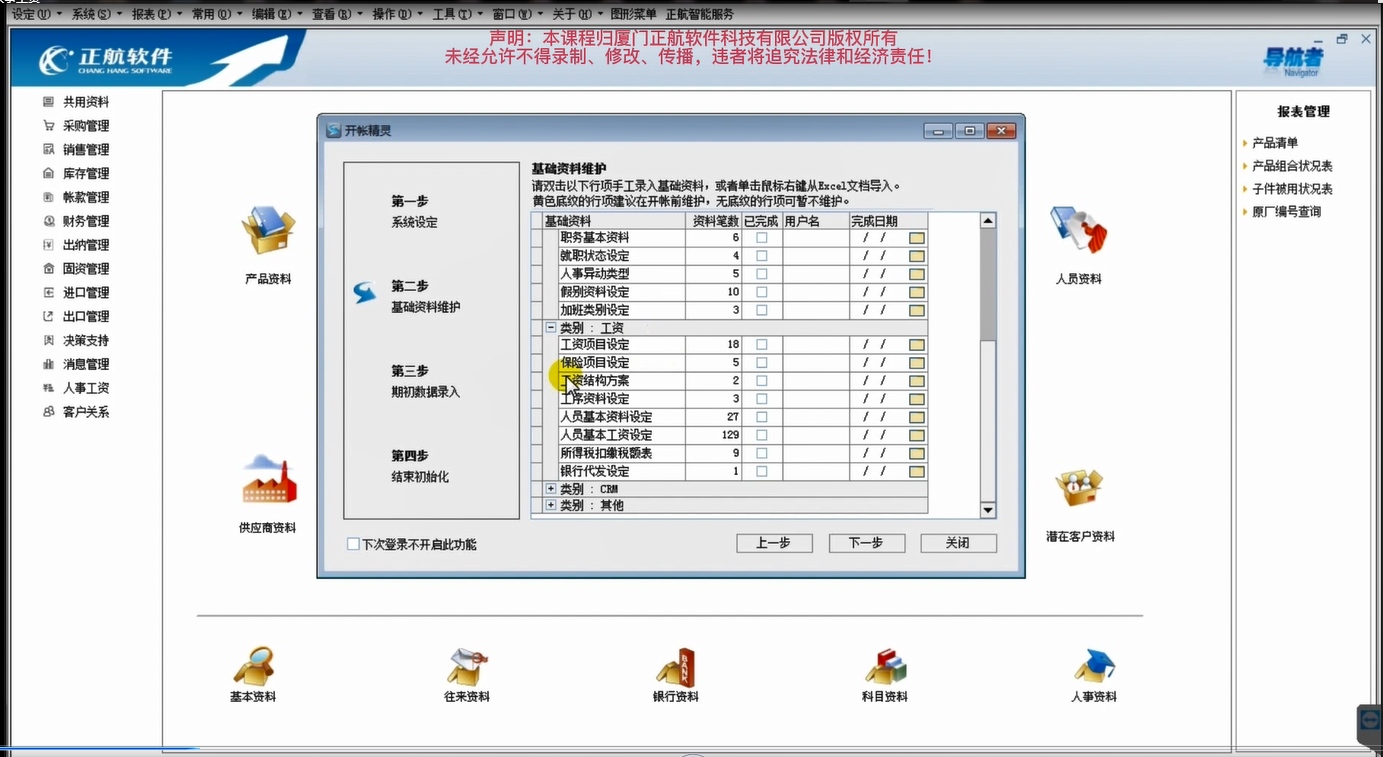Open the 基本资料 magnifier icon
This screenshot has height=757, width=1383.
253,666
